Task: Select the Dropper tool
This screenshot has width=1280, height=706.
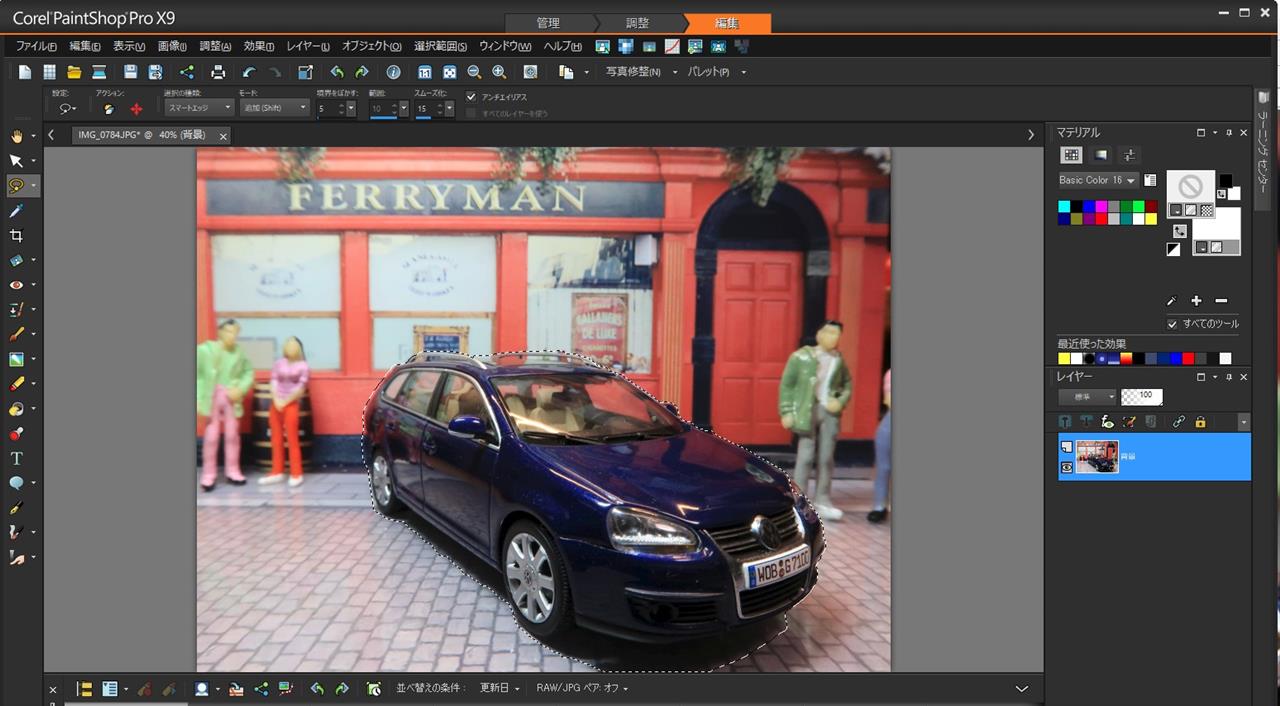Action: (x=16, y=211)
